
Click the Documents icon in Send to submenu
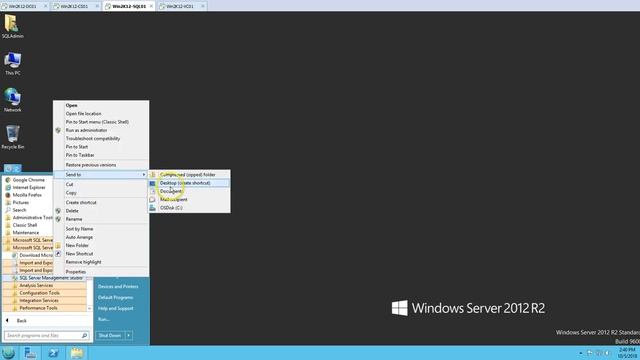(153, 191)
